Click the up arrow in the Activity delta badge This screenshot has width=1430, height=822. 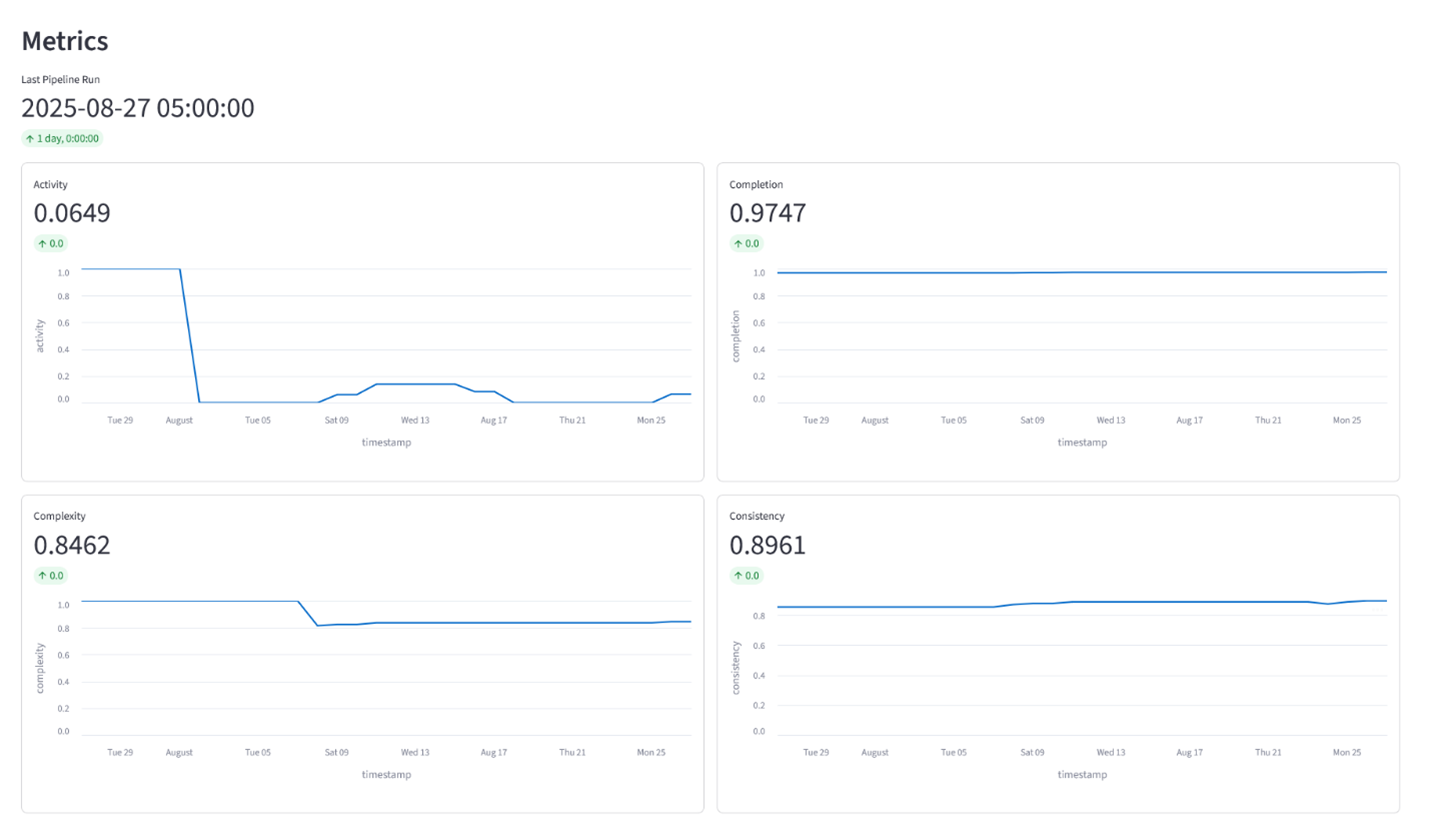[x=42, y=243]
